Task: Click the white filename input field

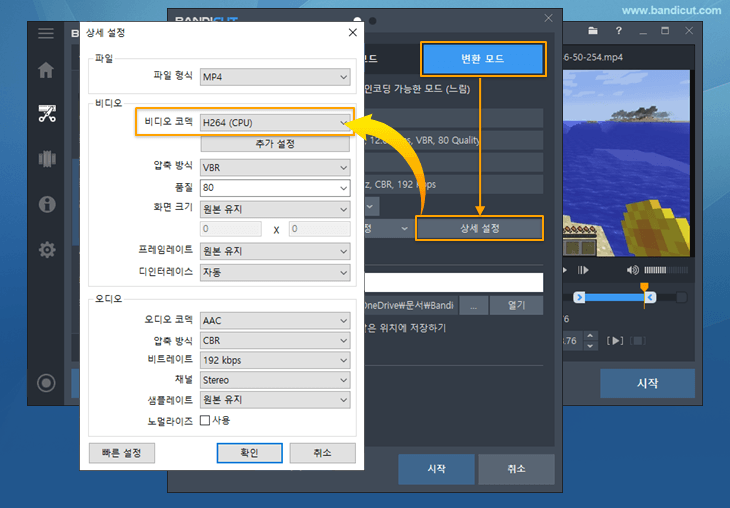Action: (453, 282)
